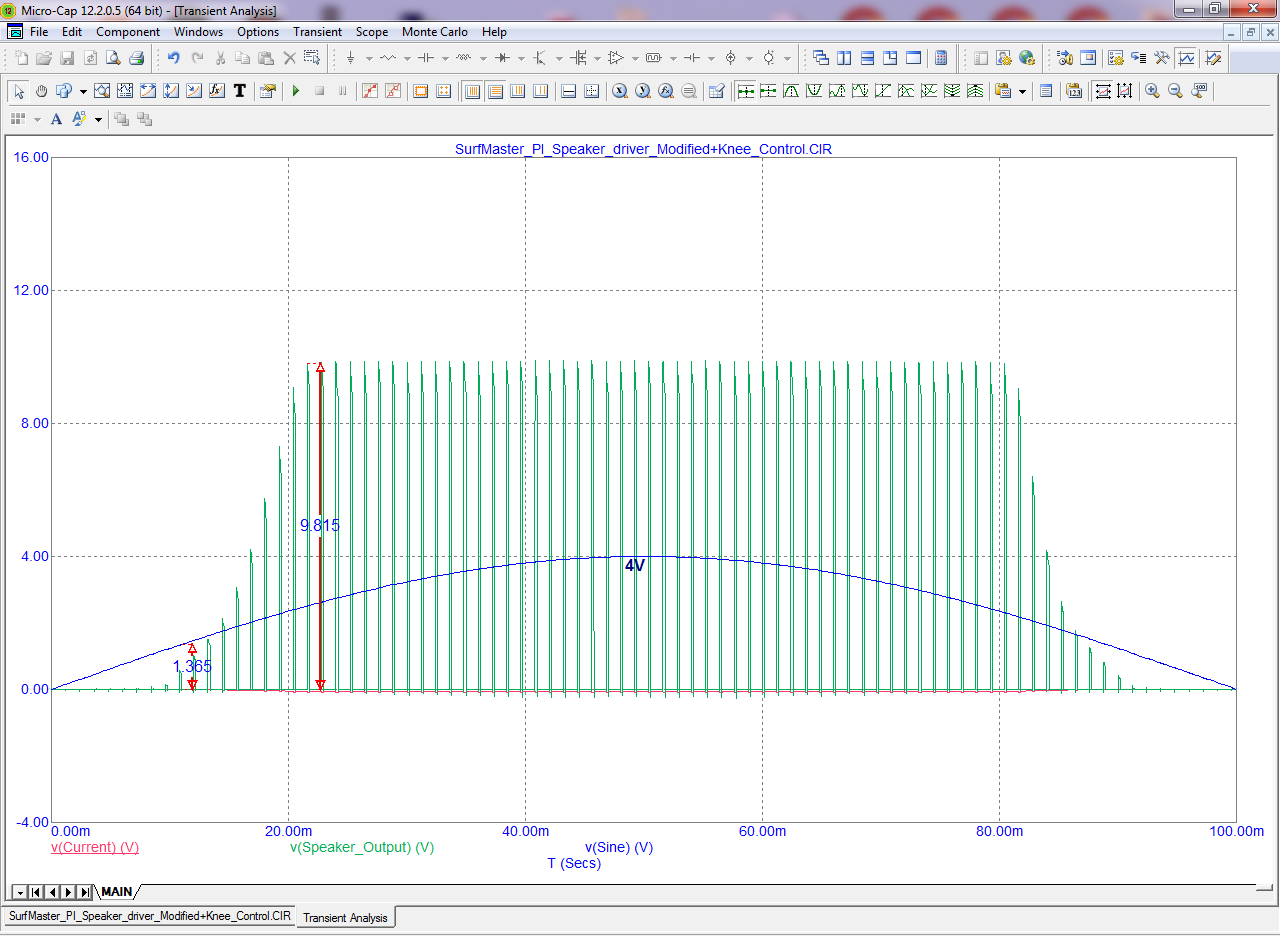Select the Text mode 'T' tool
This screenshot has width=1280, height=936.
pos(240,91)
